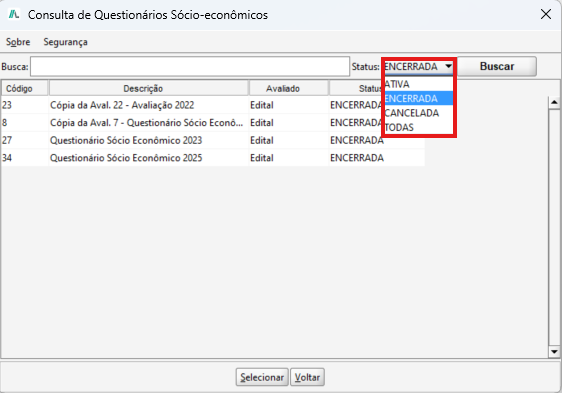Open the Status combo box arrow
Image resolution: width=562 pixels, height=393 pixels.
click(448, 66)
